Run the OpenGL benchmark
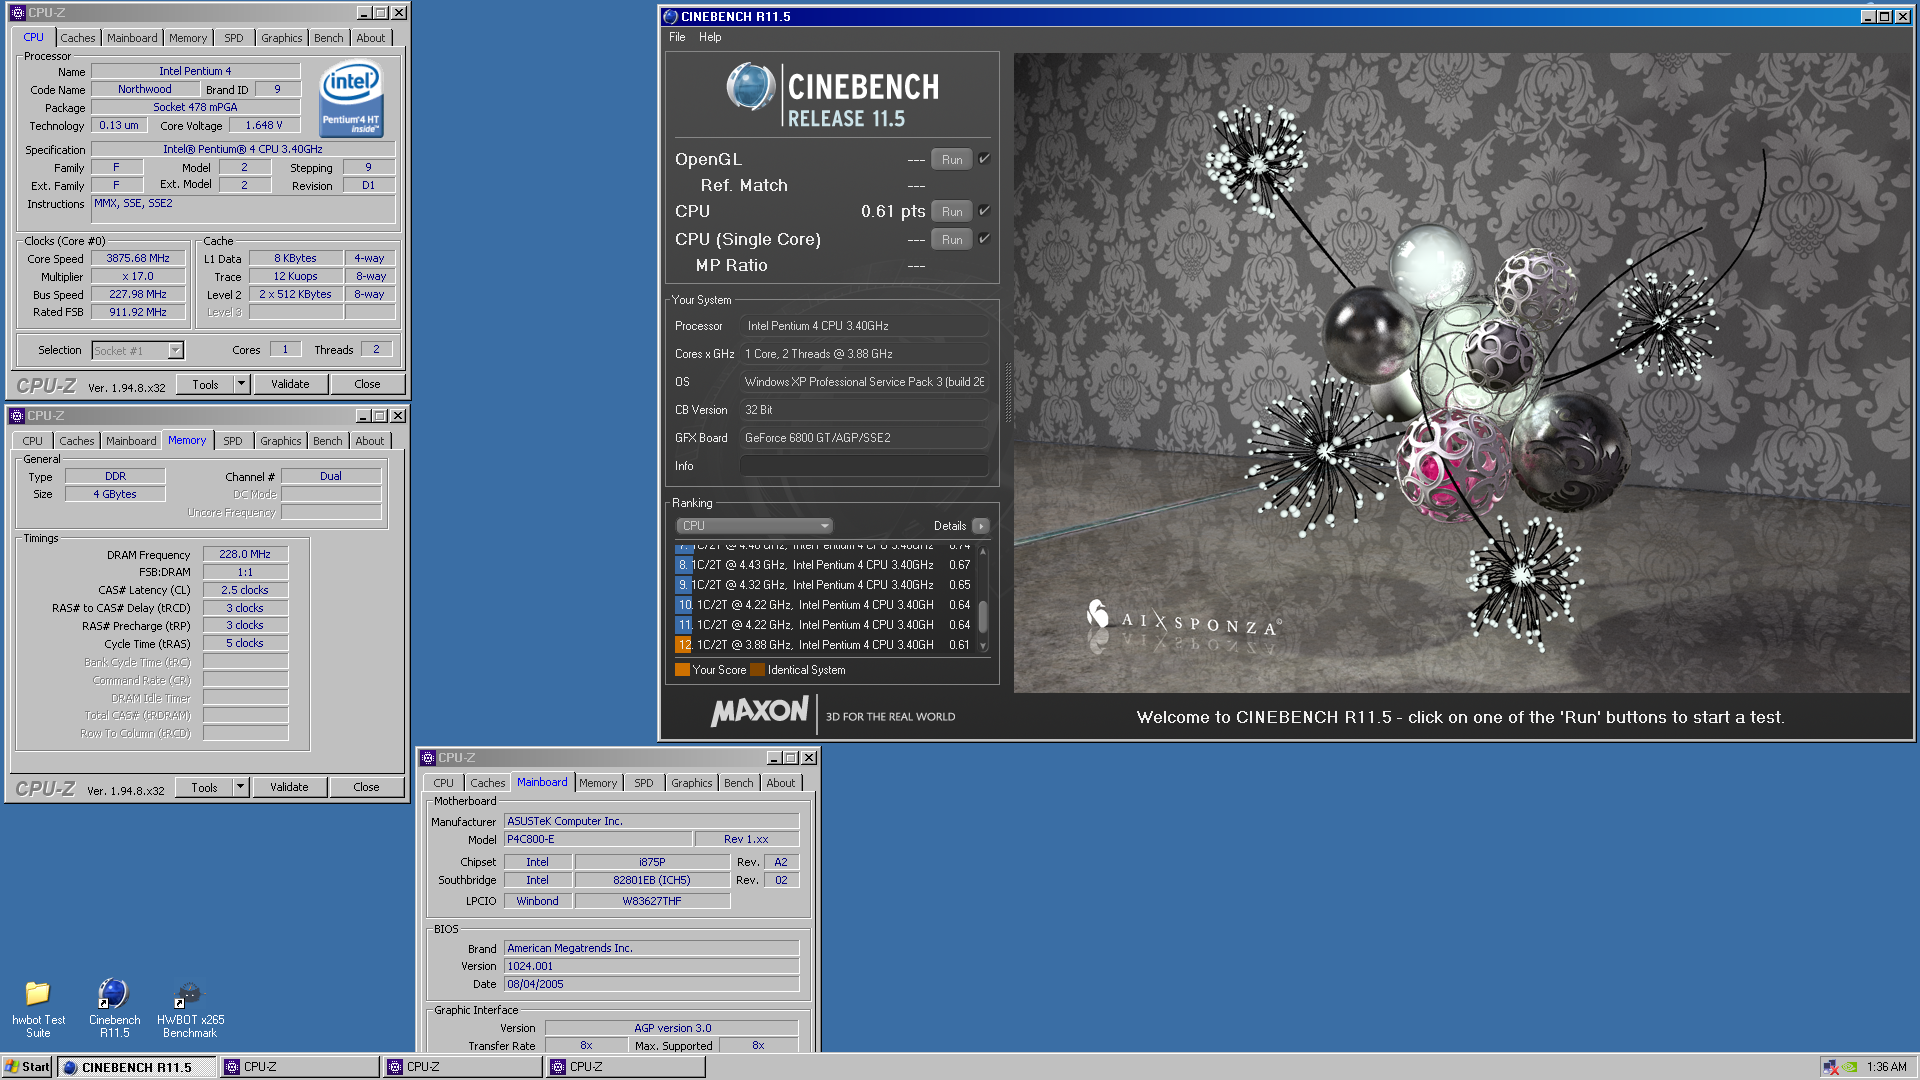Screen dimensions: 1920x1080 pos(952,160)
